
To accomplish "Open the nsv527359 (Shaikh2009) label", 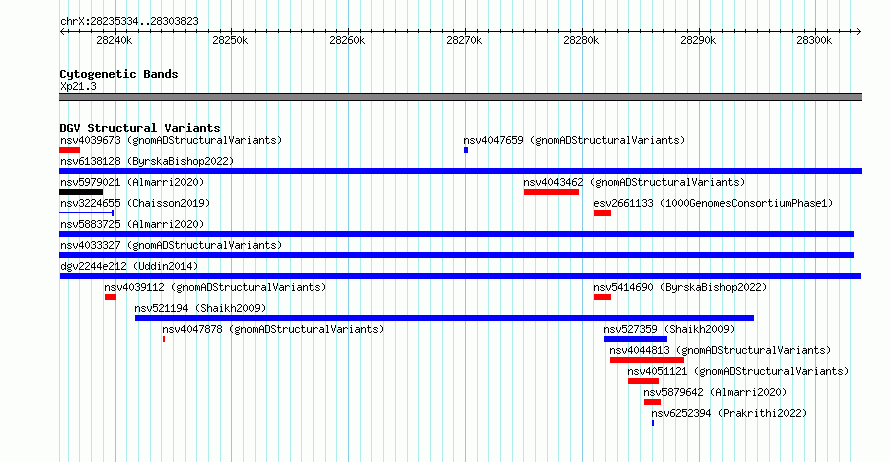I will 669,329.
